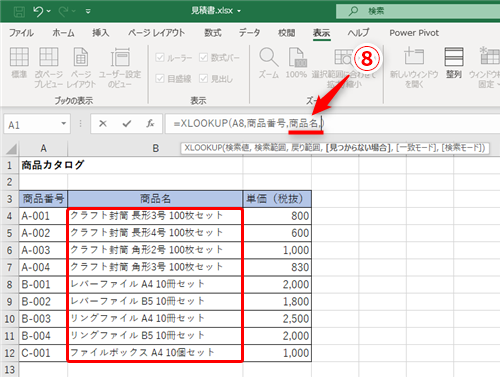Open the ヘルプ tab
This screenshot has height=377, width=500.
click(x=358, y=33)
